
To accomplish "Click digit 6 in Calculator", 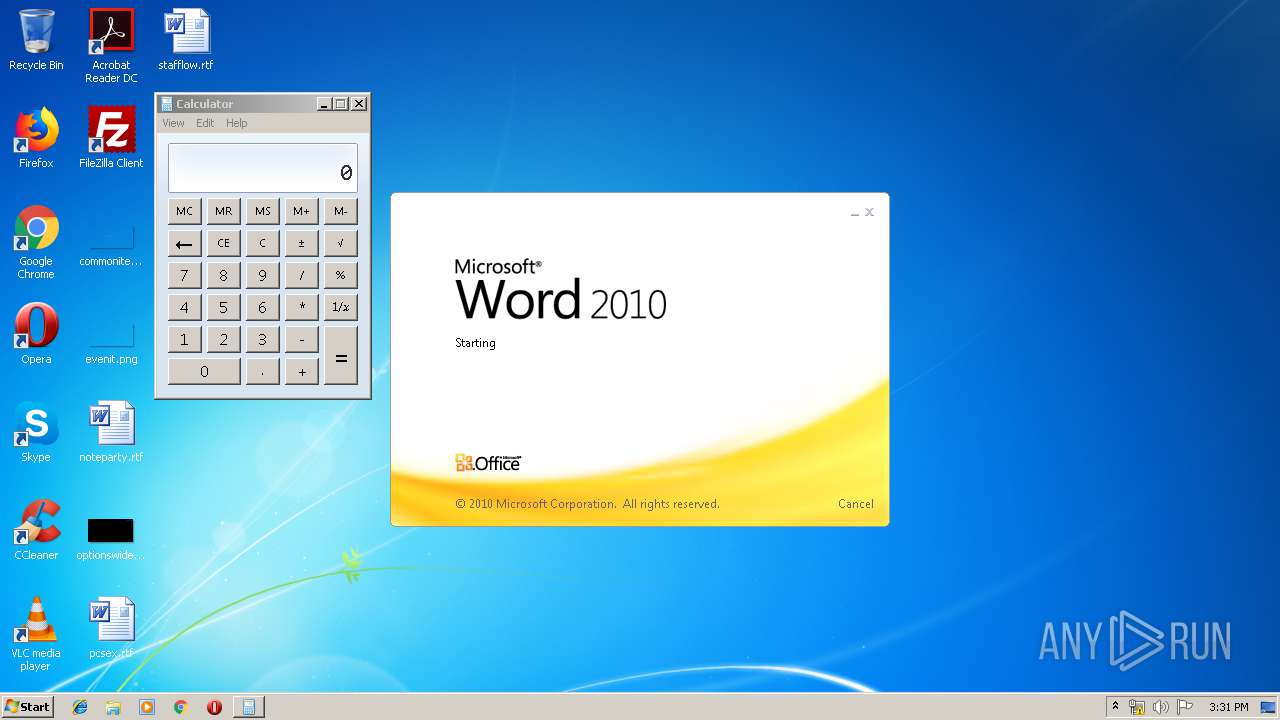I will pyautogui.click(x=262, y=307).
